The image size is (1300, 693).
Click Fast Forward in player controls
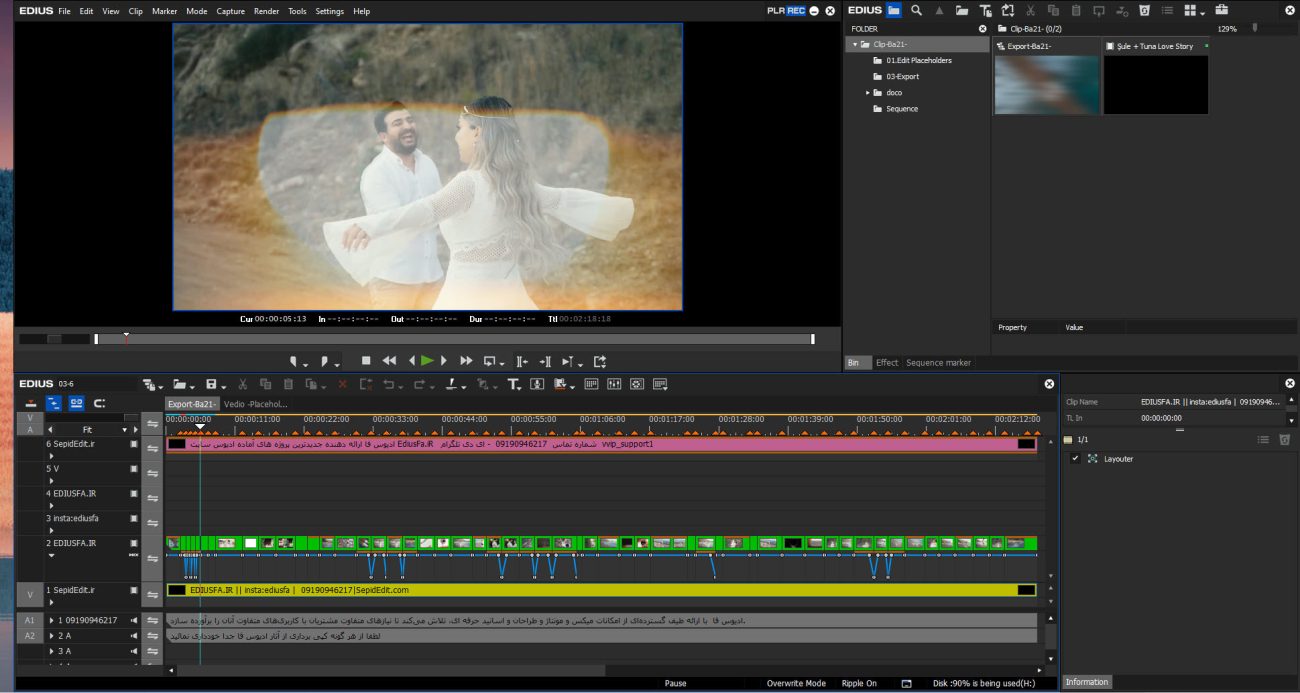tap(466, 361)
